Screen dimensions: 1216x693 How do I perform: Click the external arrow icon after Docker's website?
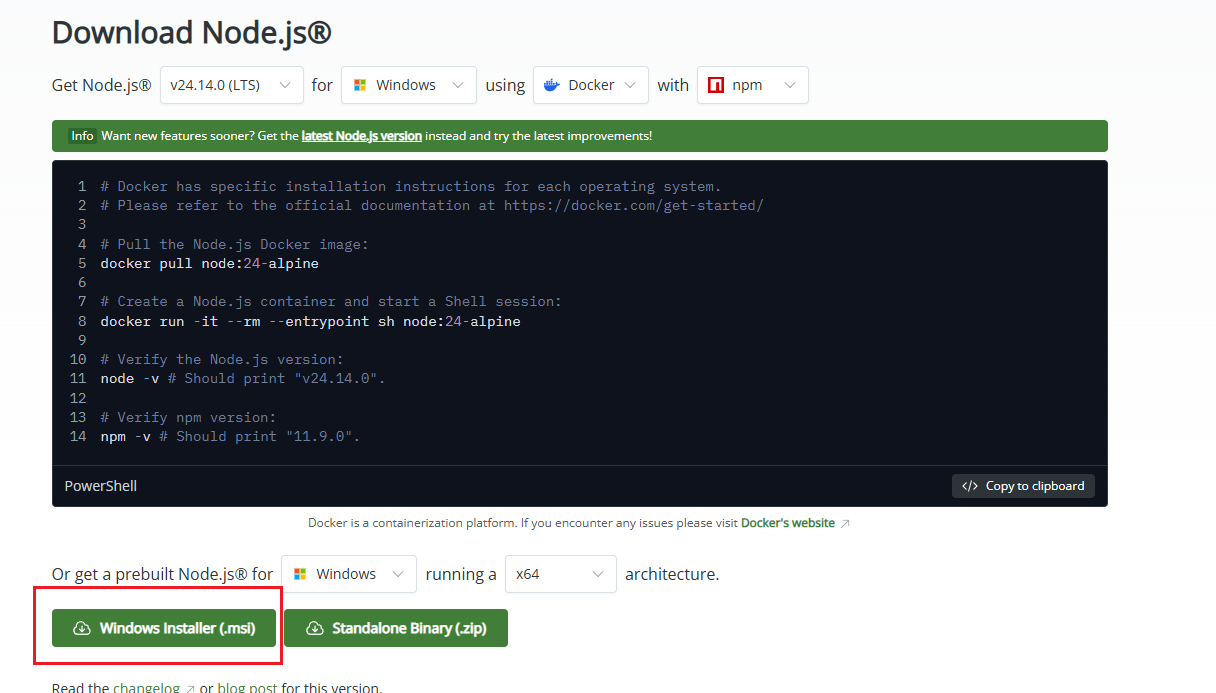click(845, 523)
